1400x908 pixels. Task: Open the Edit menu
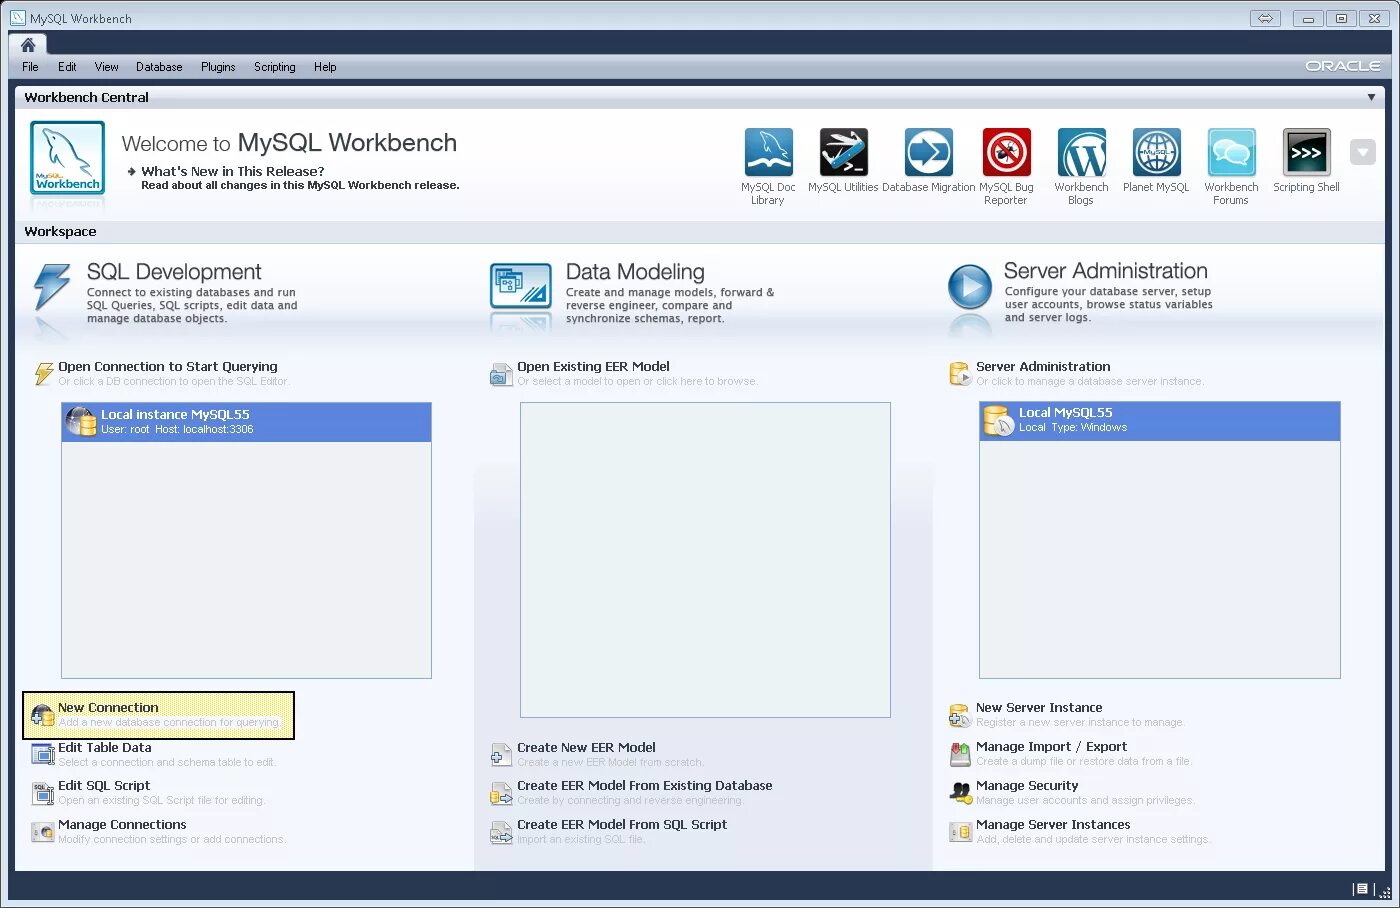67,67
